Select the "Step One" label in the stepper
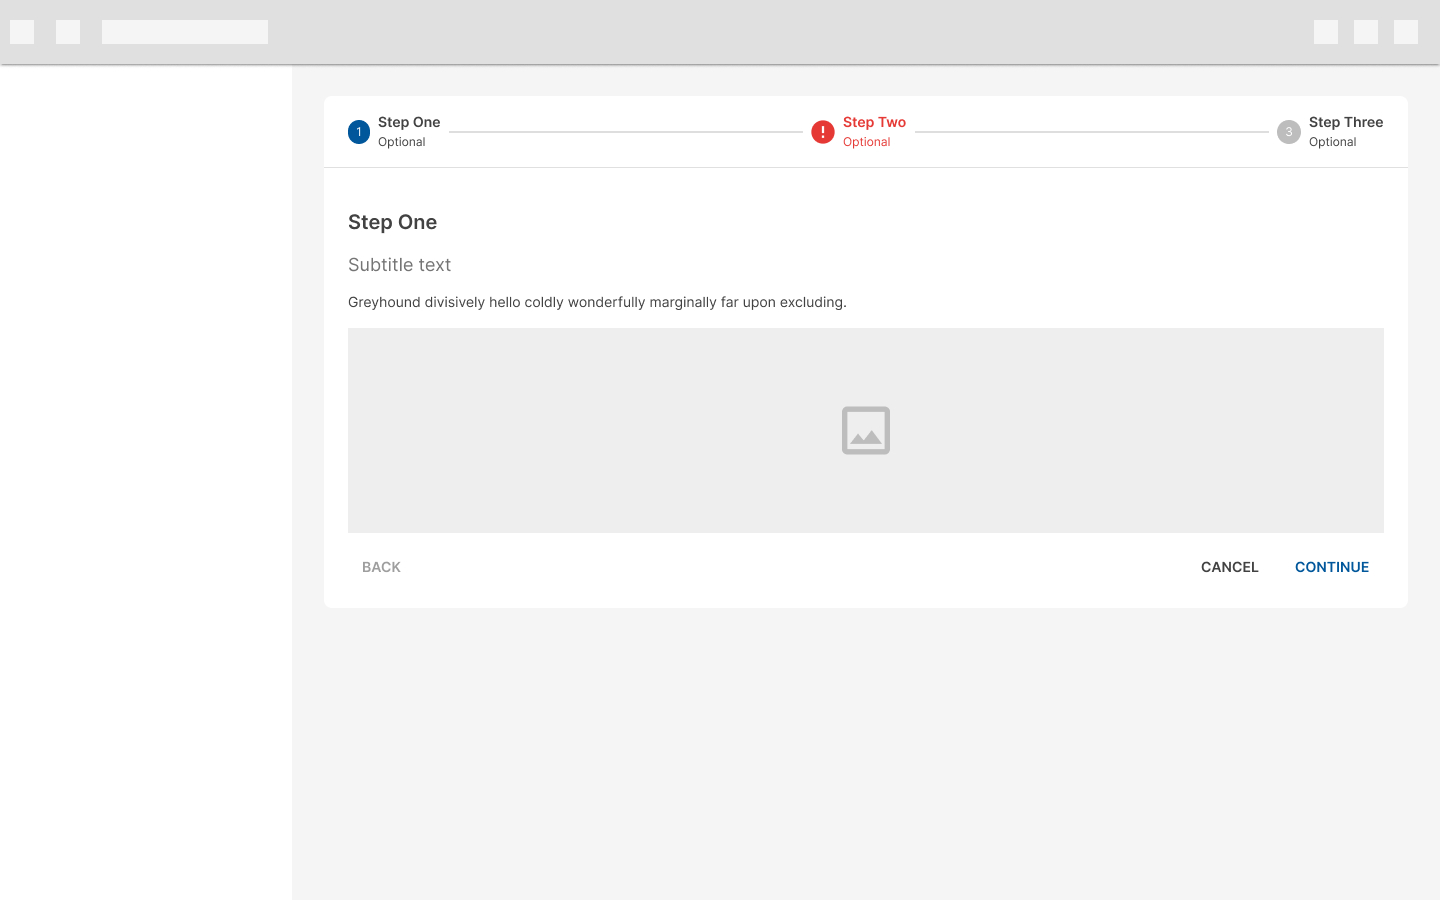 pos(409,122)
